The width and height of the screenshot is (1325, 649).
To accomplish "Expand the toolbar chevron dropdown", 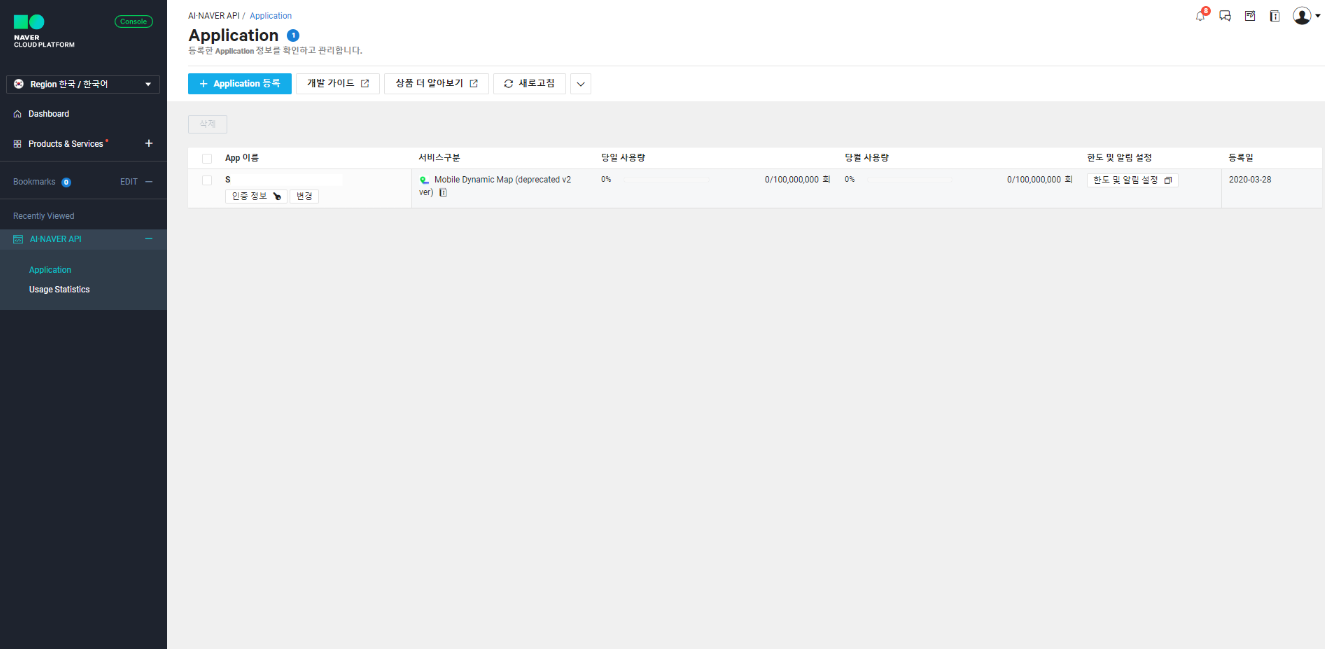I will (581, 84).
